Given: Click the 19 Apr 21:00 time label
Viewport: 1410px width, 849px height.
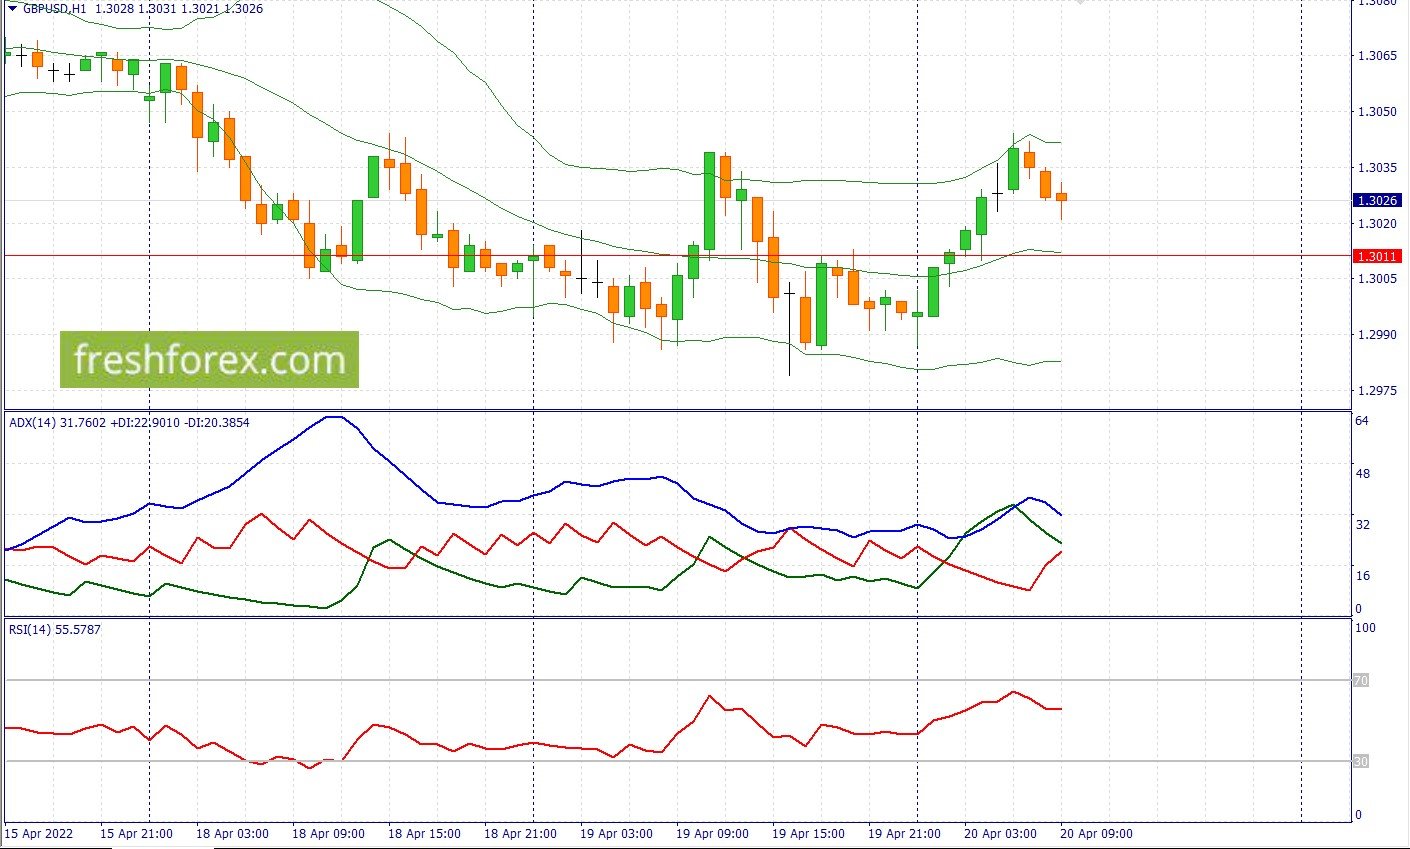Looking at the screenshot, I should pyautogui.click(x=905, y=833).
